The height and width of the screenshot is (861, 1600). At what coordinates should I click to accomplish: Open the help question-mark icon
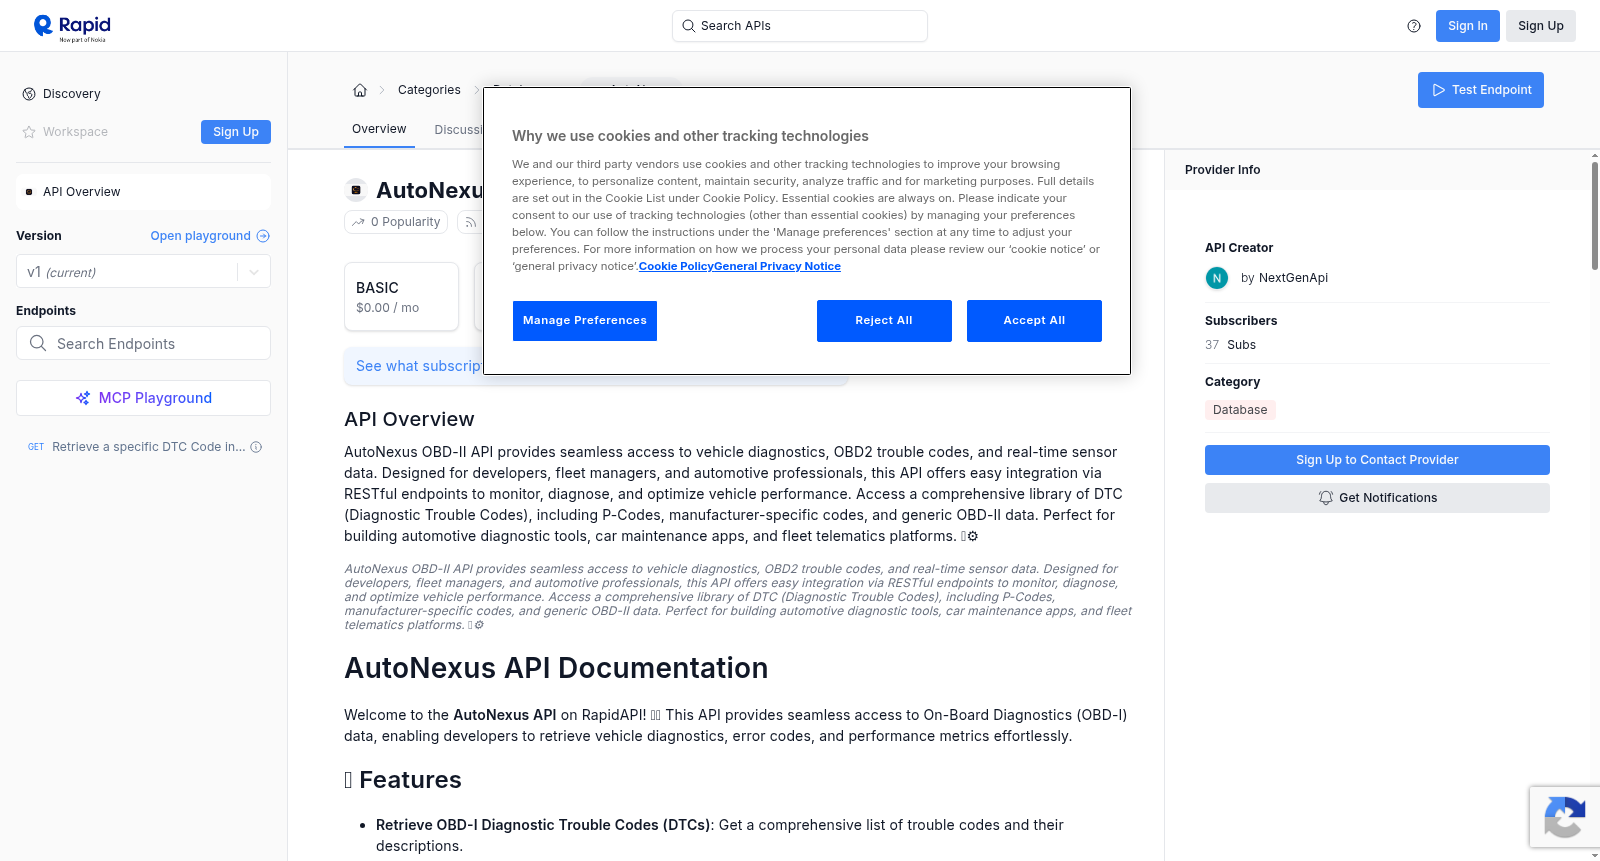[1414, 26]
